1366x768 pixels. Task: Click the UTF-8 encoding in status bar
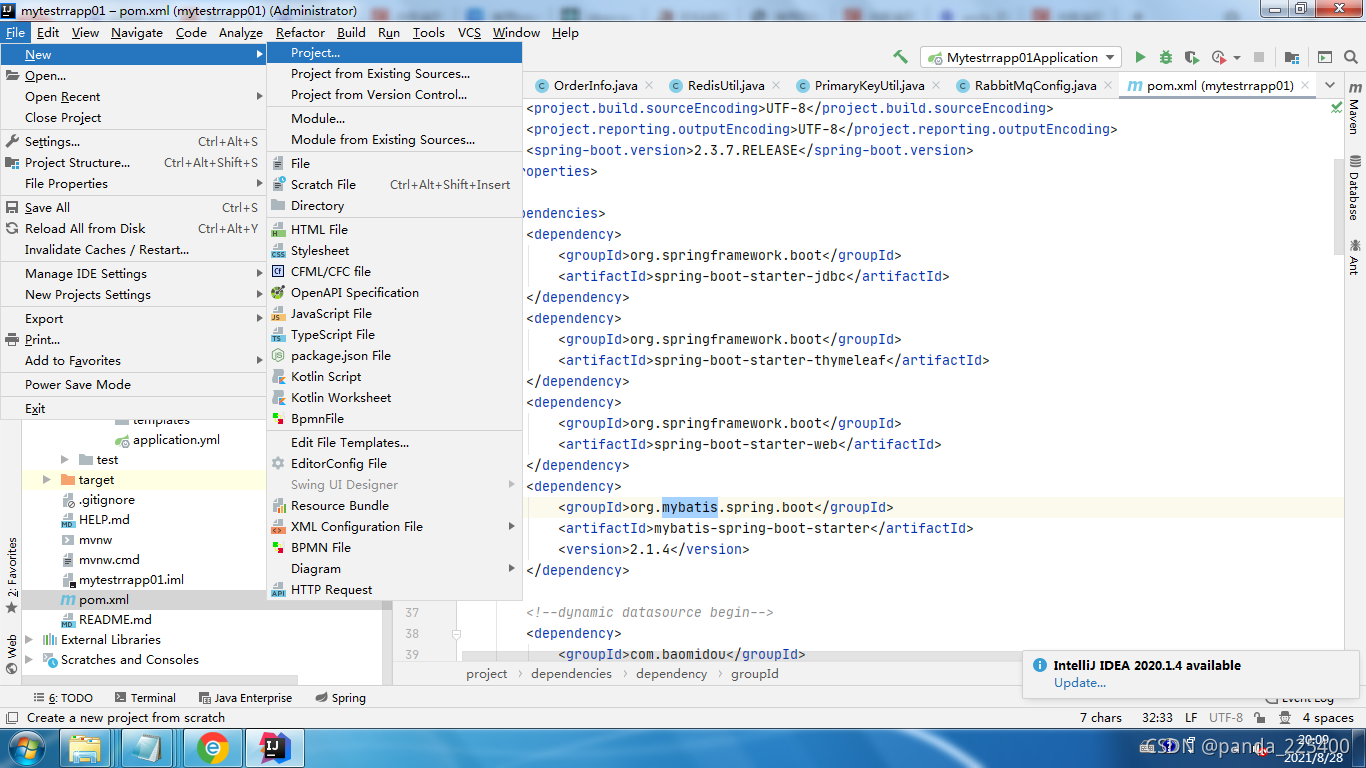point(1226,718)
